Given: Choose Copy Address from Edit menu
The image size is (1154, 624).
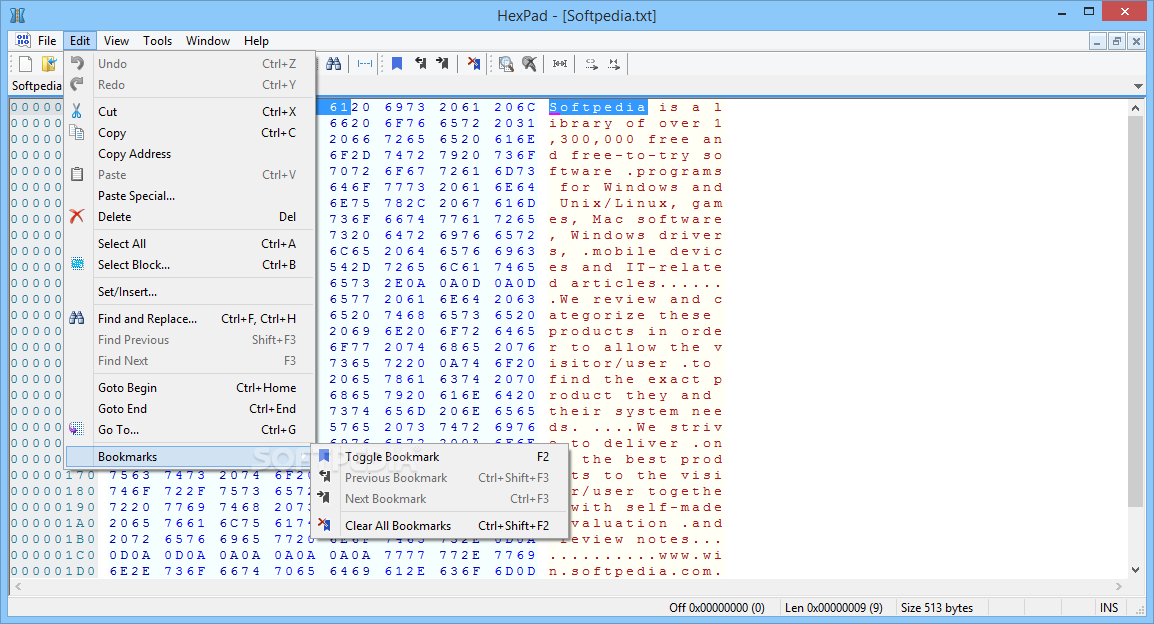Looking at the screenshot, I should 191,154.
